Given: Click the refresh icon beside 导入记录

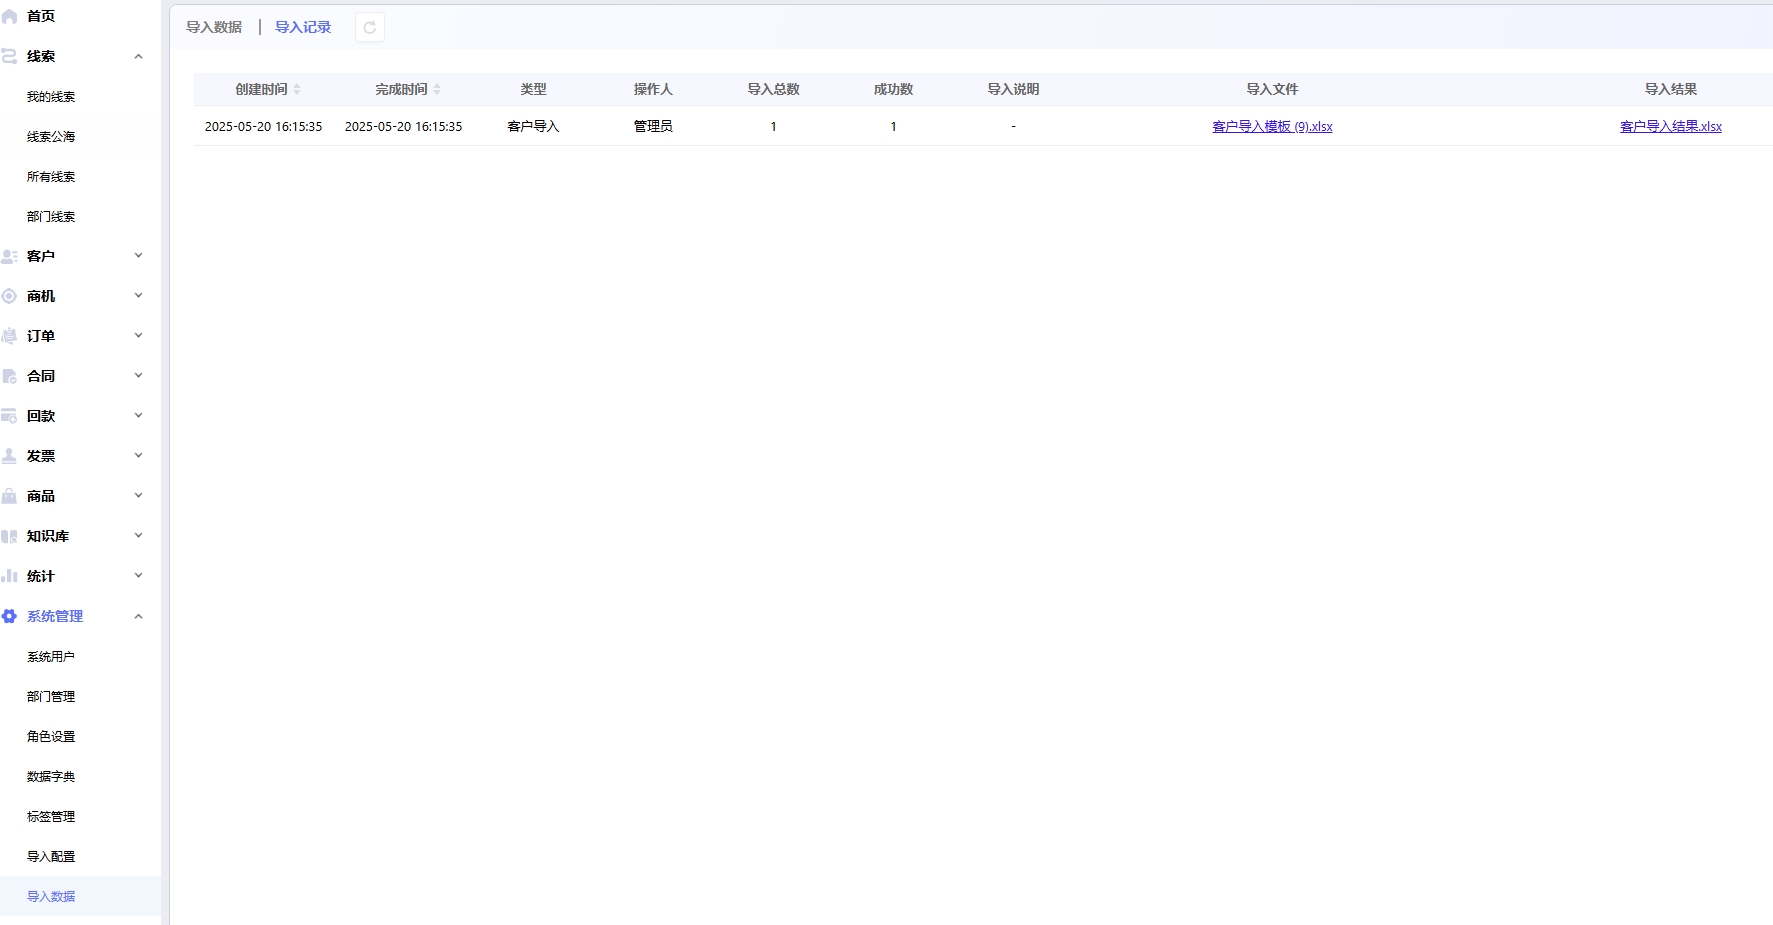Looking at the screenshot, I should [370, 28].
